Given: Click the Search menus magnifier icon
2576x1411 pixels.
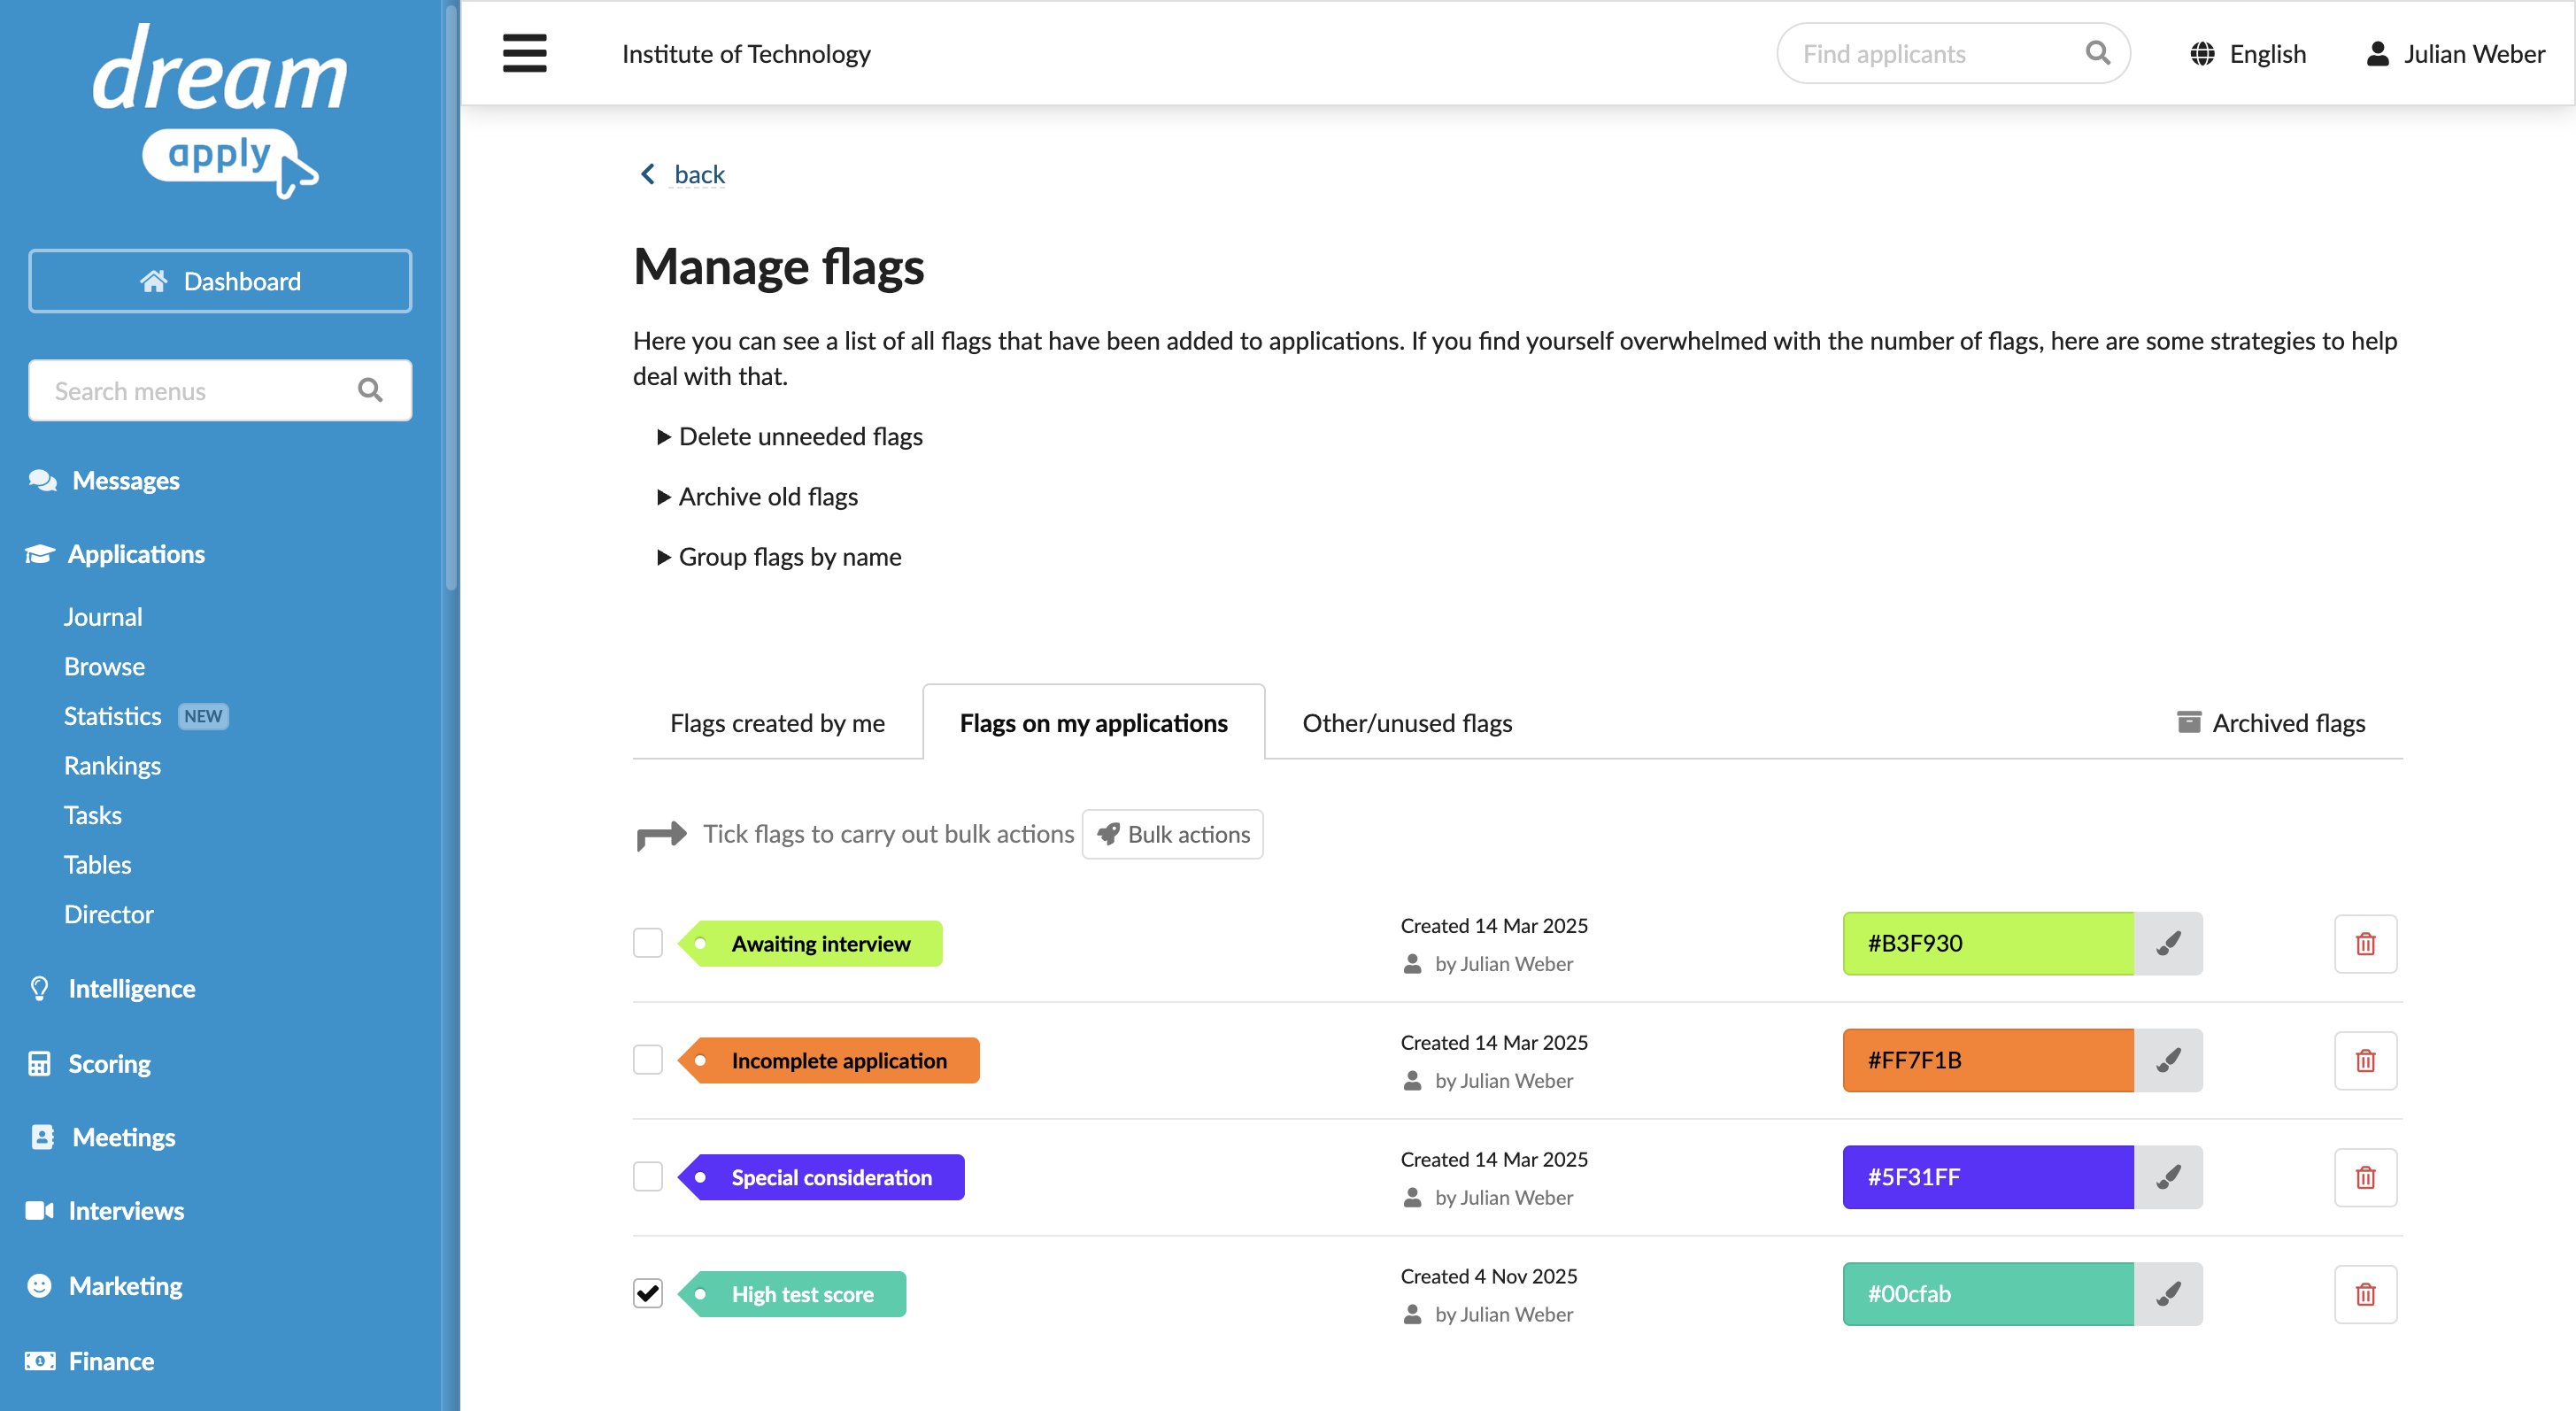Looking at the screenshot, I should [x=370, y=390].
